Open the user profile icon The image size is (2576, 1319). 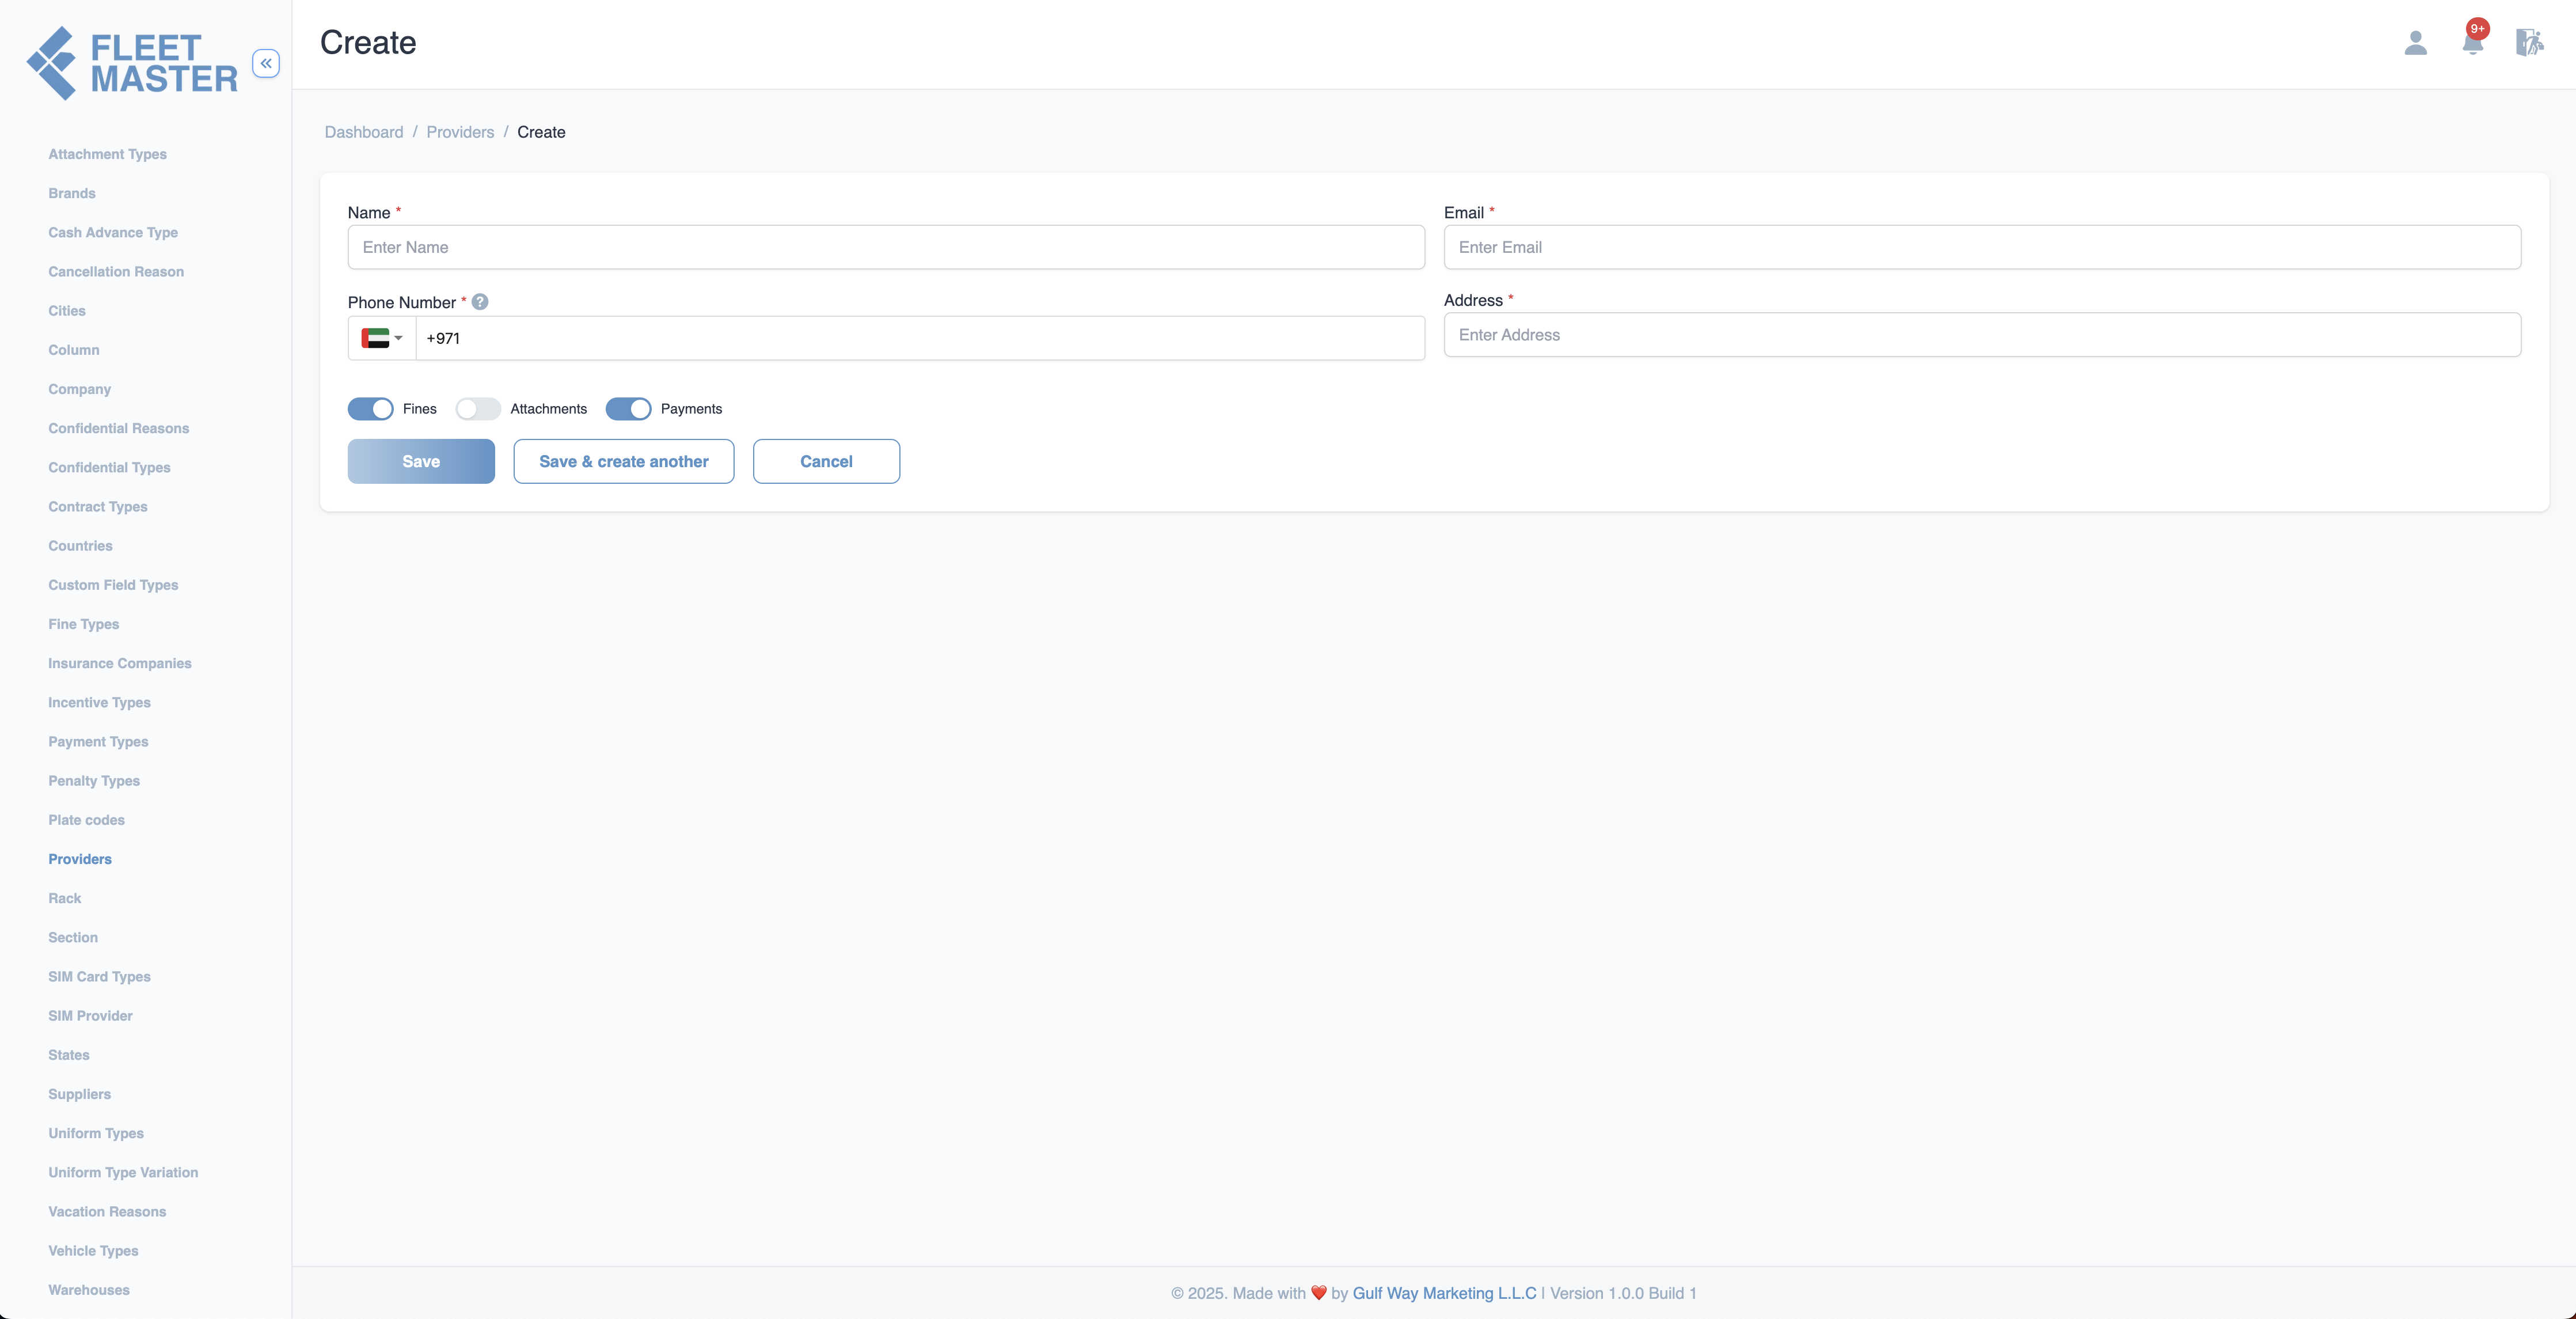pos(2415,43)
